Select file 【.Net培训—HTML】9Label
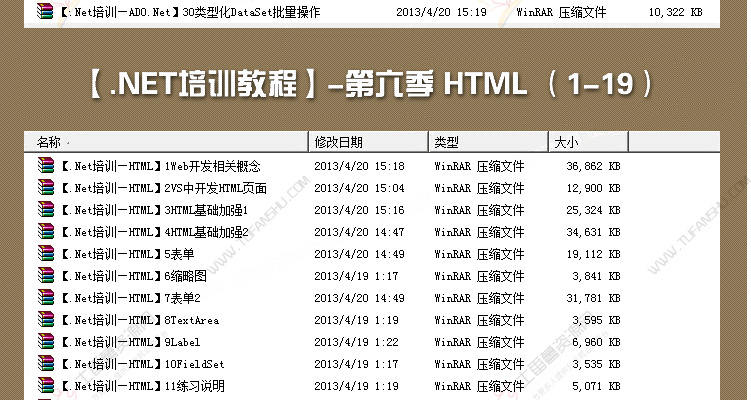751x400 pixels. pos(130,343)
